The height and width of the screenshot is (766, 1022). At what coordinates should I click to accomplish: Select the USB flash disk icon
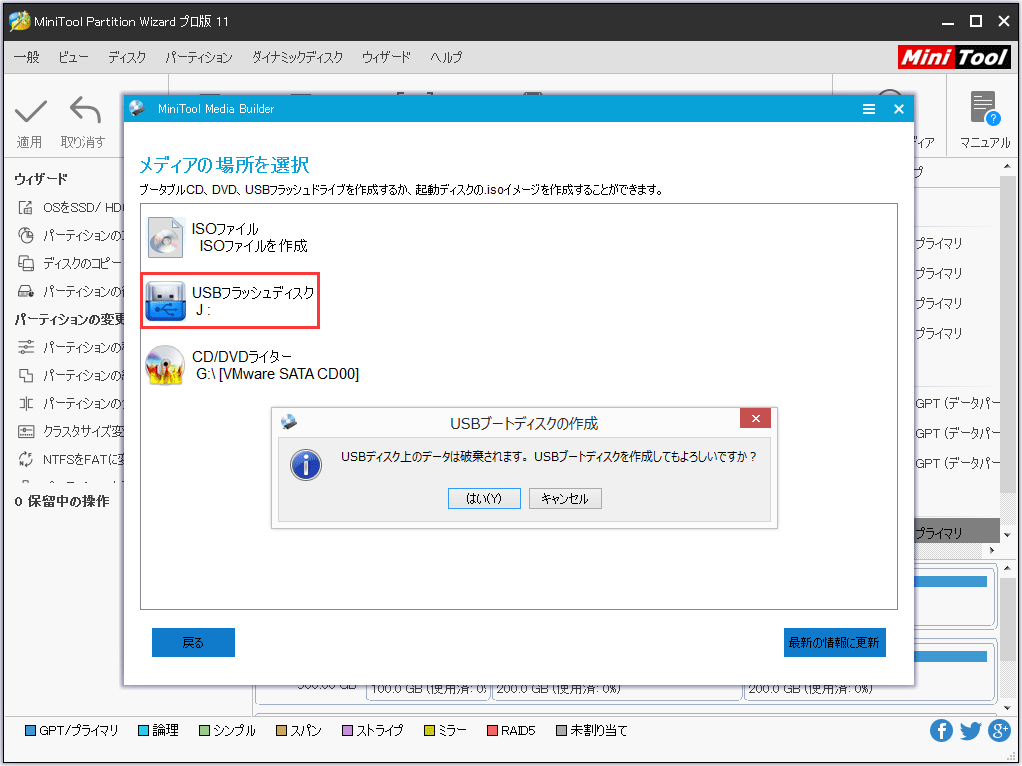click(x=166, y=301)
